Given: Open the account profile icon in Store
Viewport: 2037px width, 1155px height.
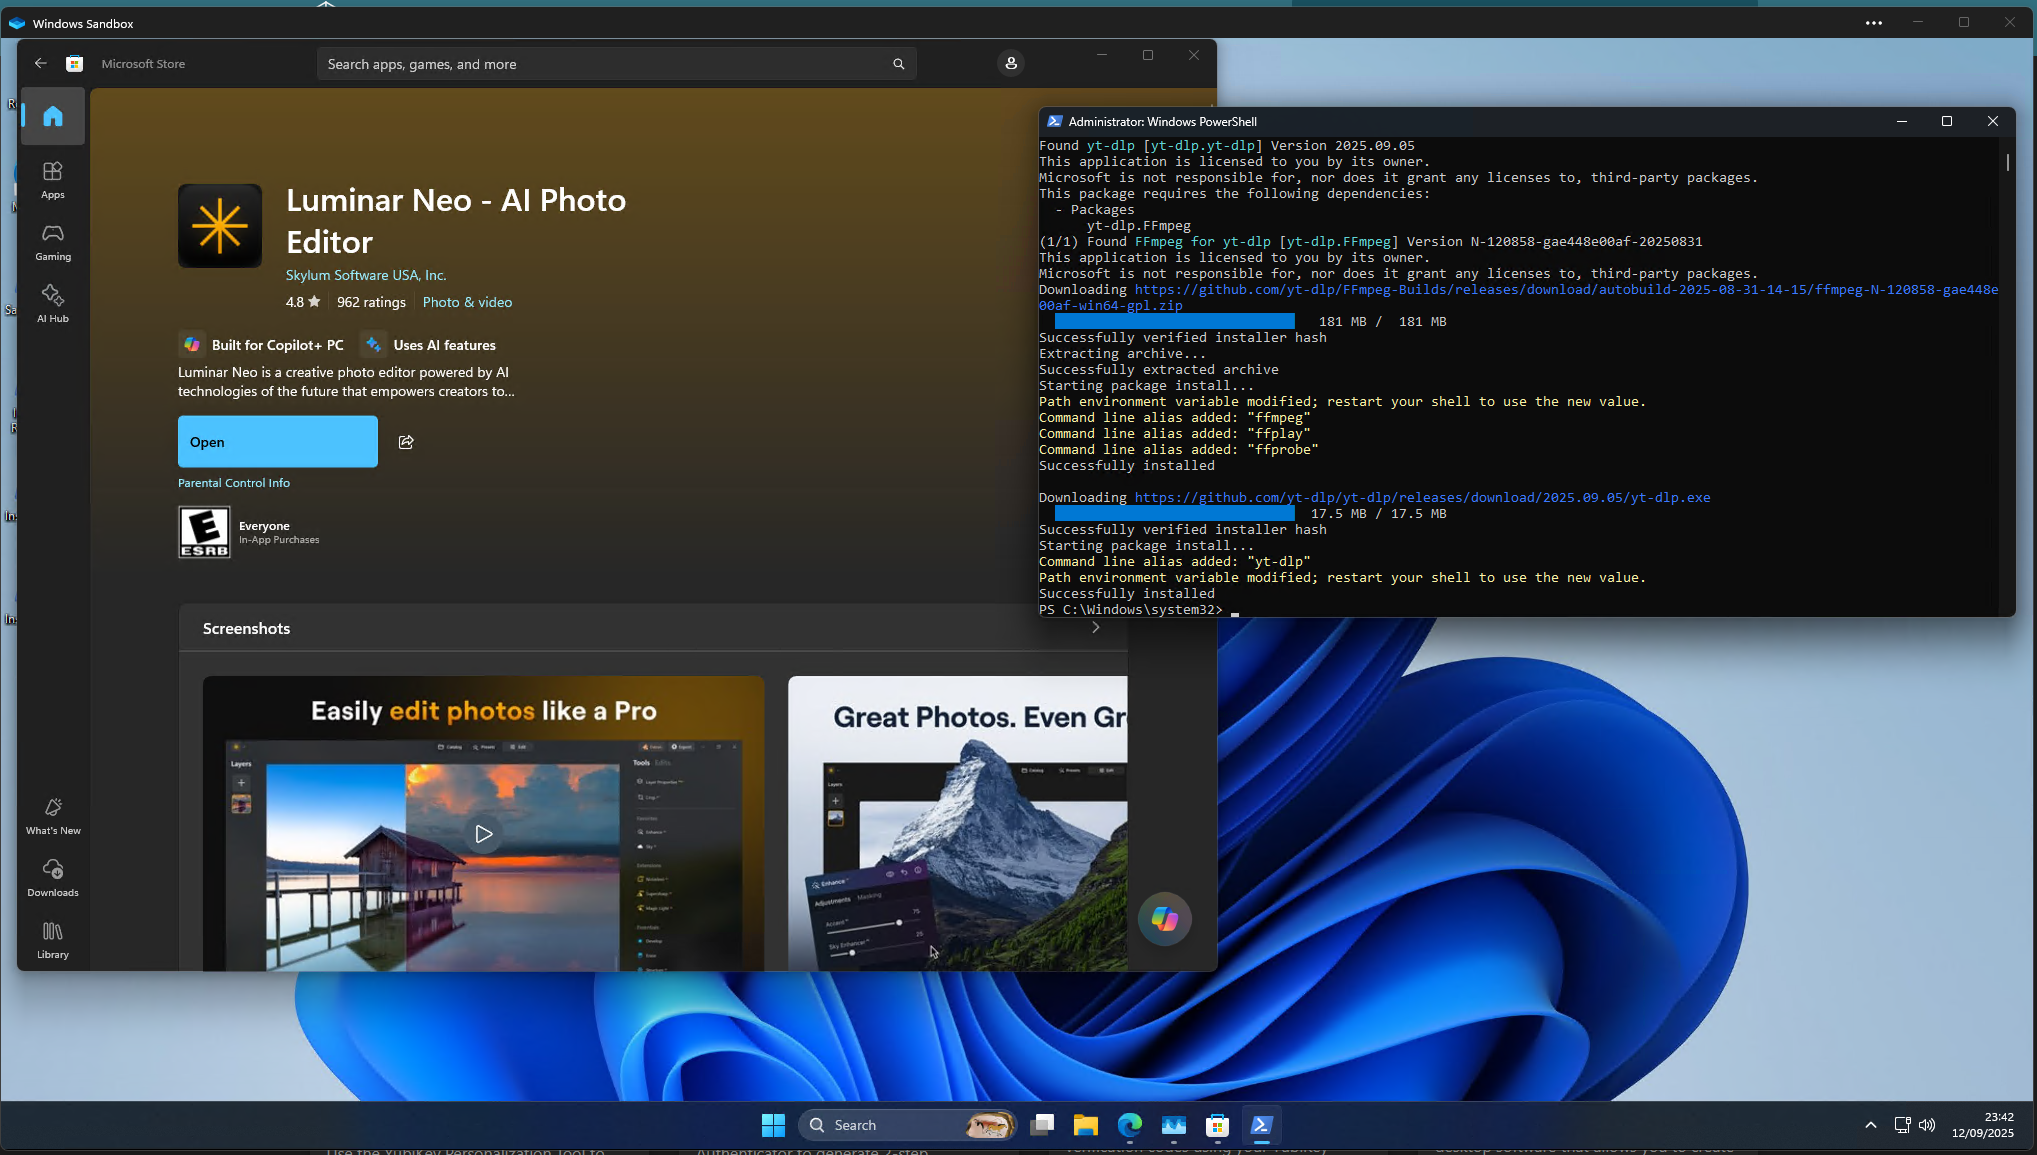Looking at the screenshot, I should pyautogui.click(x=1011, y=63).
